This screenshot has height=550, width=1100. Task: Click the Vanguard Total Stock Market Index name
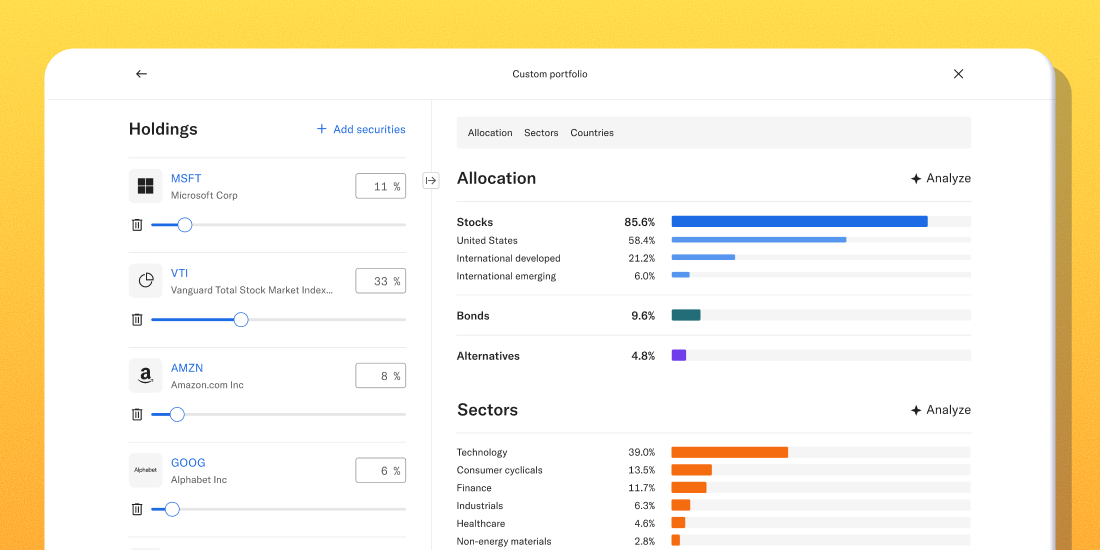pyautogui.click(x=252, y=290)
